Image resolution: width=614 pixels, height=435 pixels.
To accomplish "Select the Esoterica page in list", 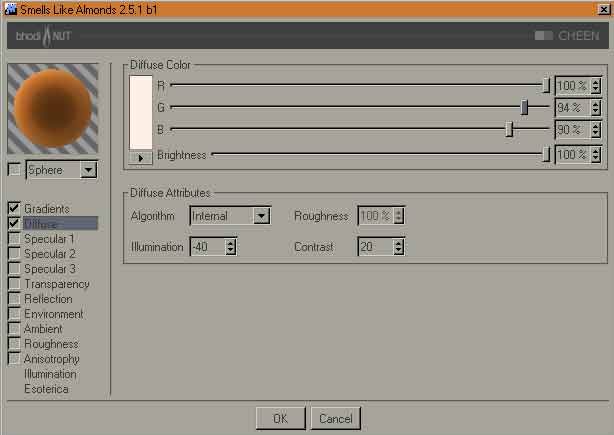I will point(46,389).
